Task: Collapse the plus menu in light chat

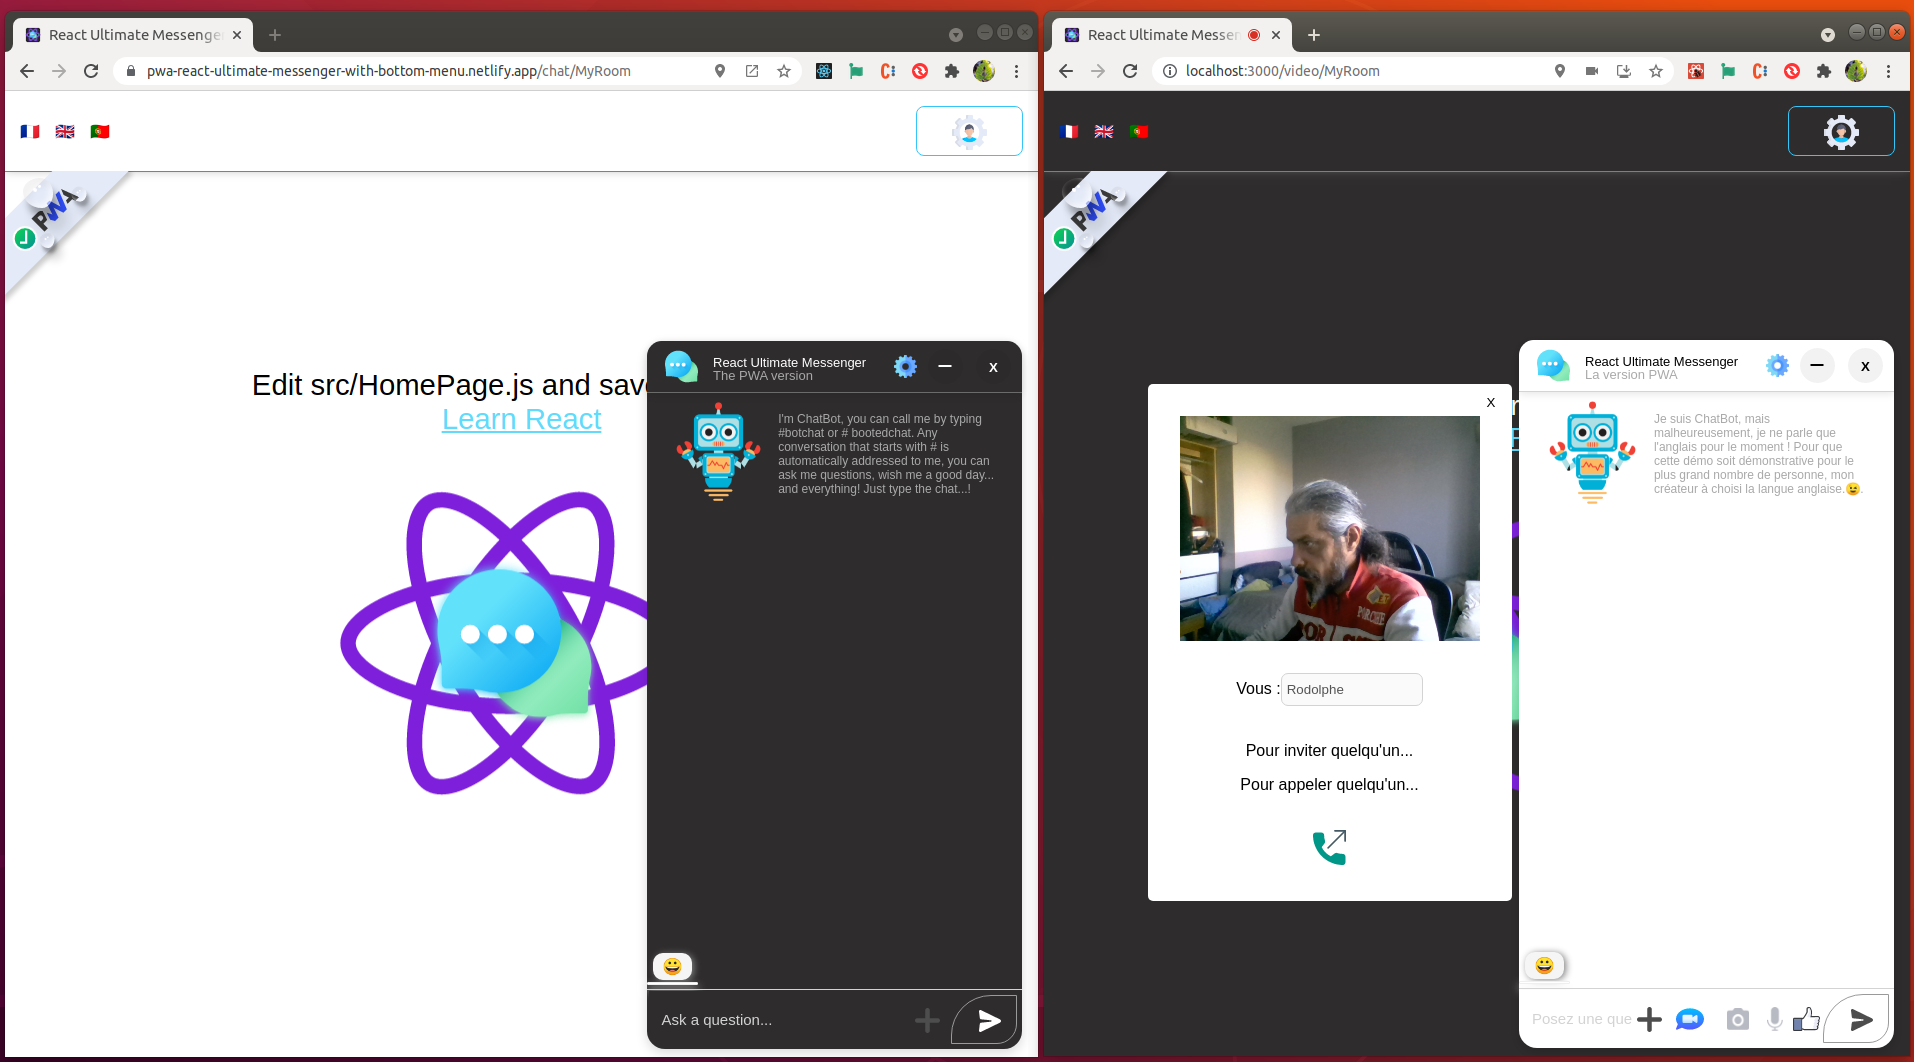Action: tap(1649, 1019)
